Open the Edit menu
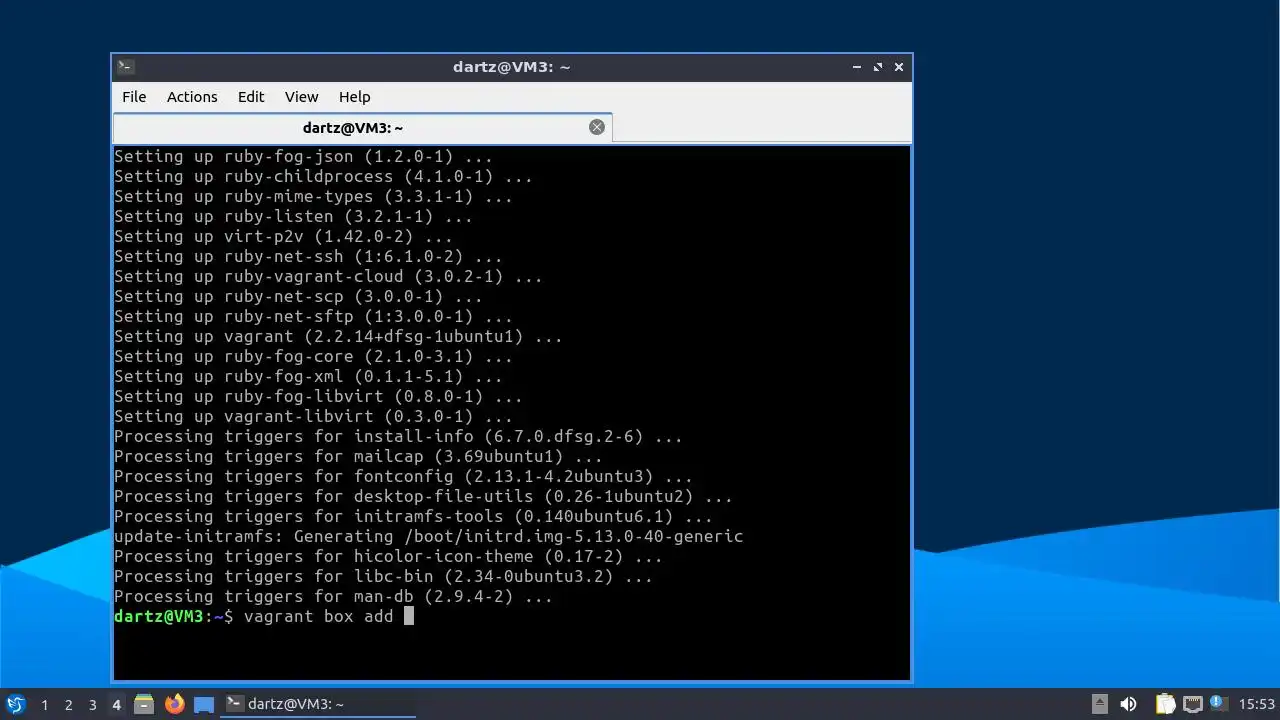1280x720 pixels. (251, 97)
